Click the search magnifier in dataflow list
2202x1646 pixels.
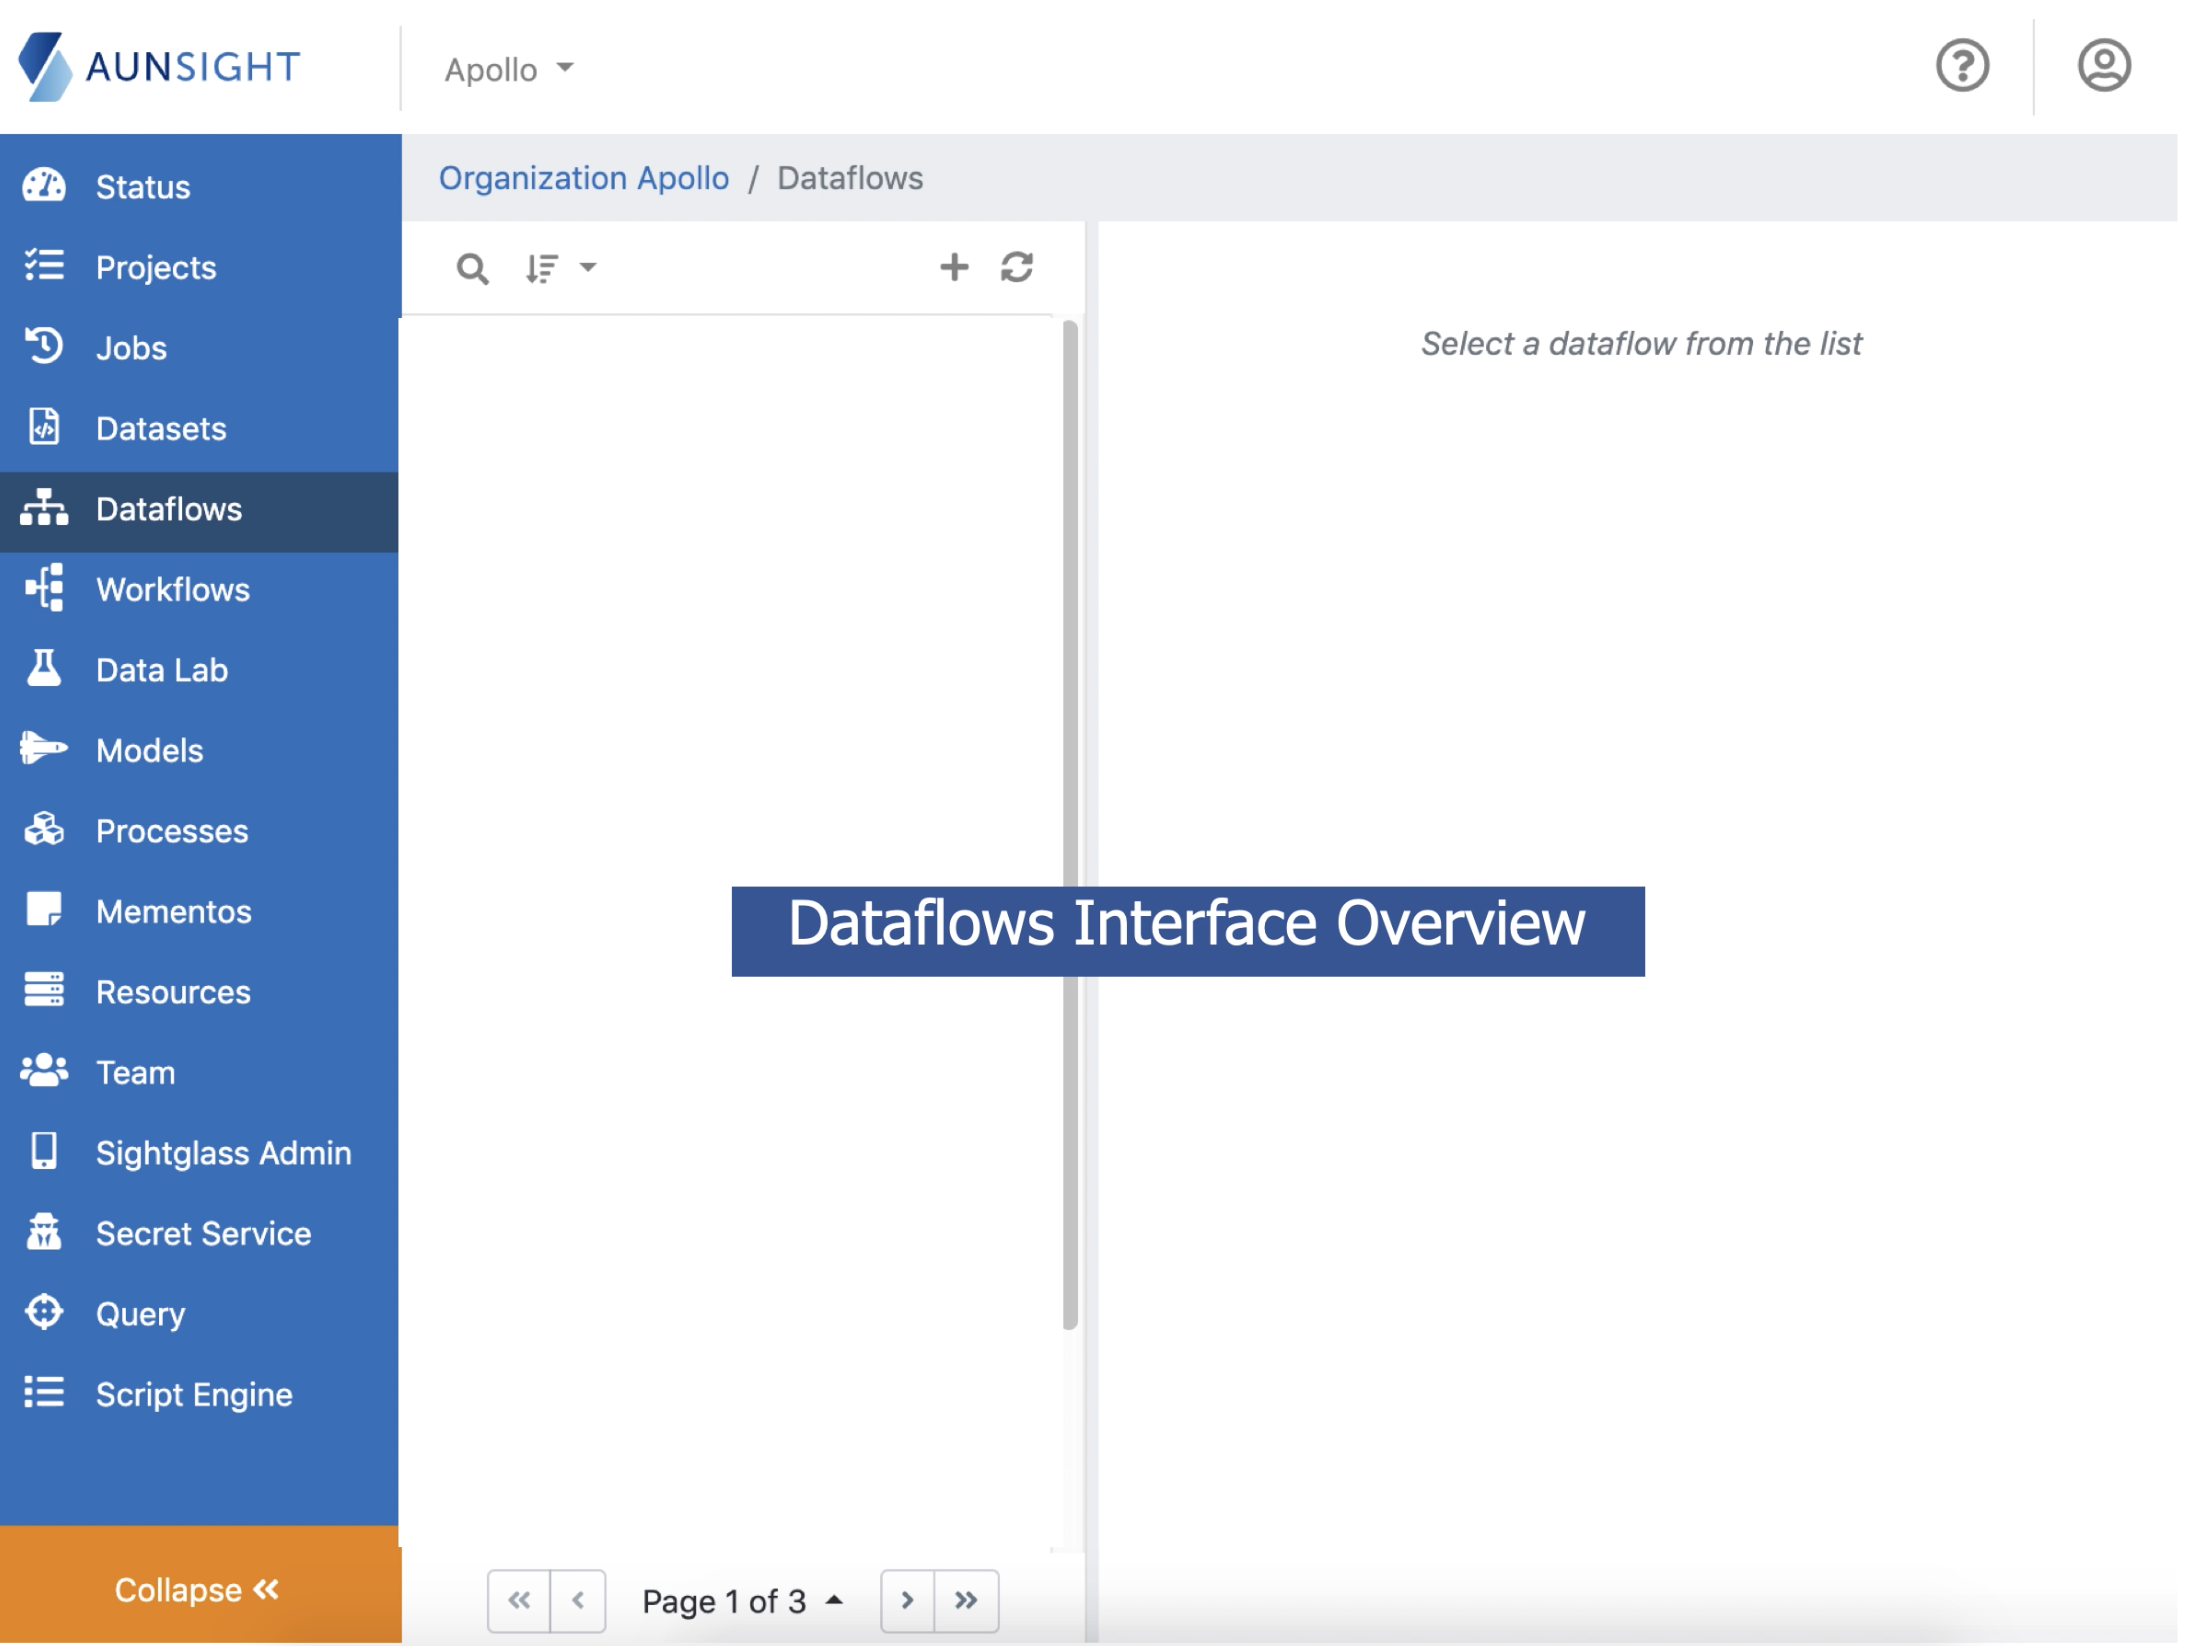472,267
